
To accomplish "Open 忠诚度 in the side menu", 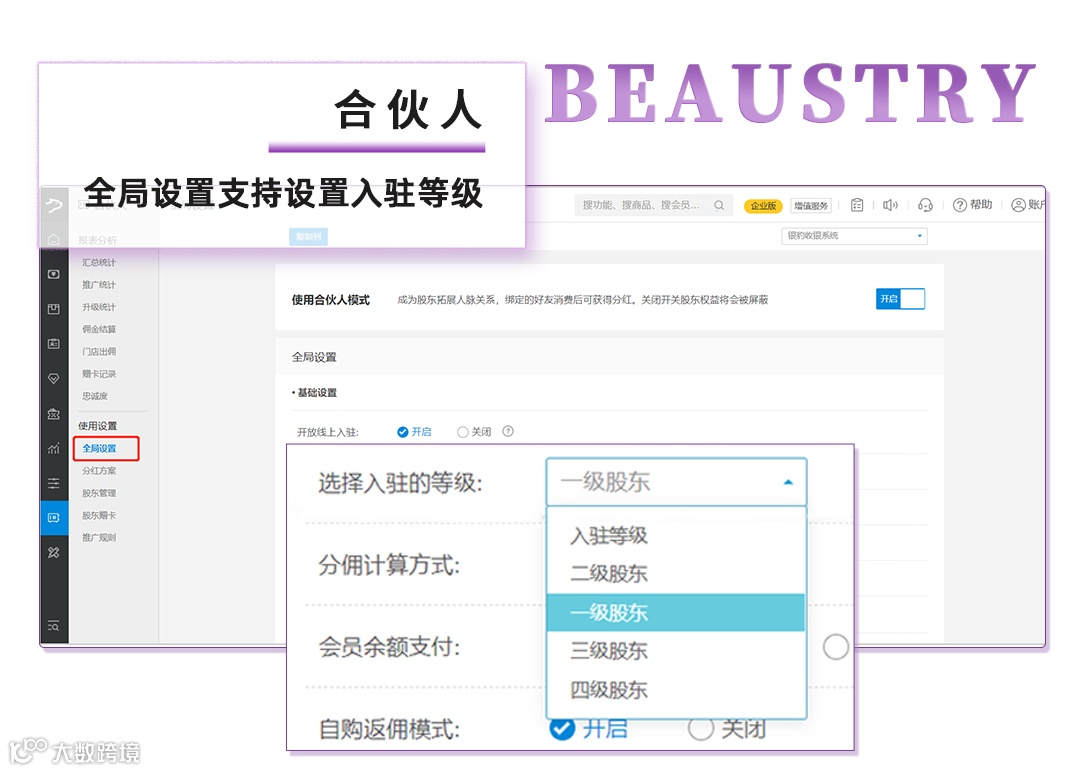I will click(x=94, y=396).
